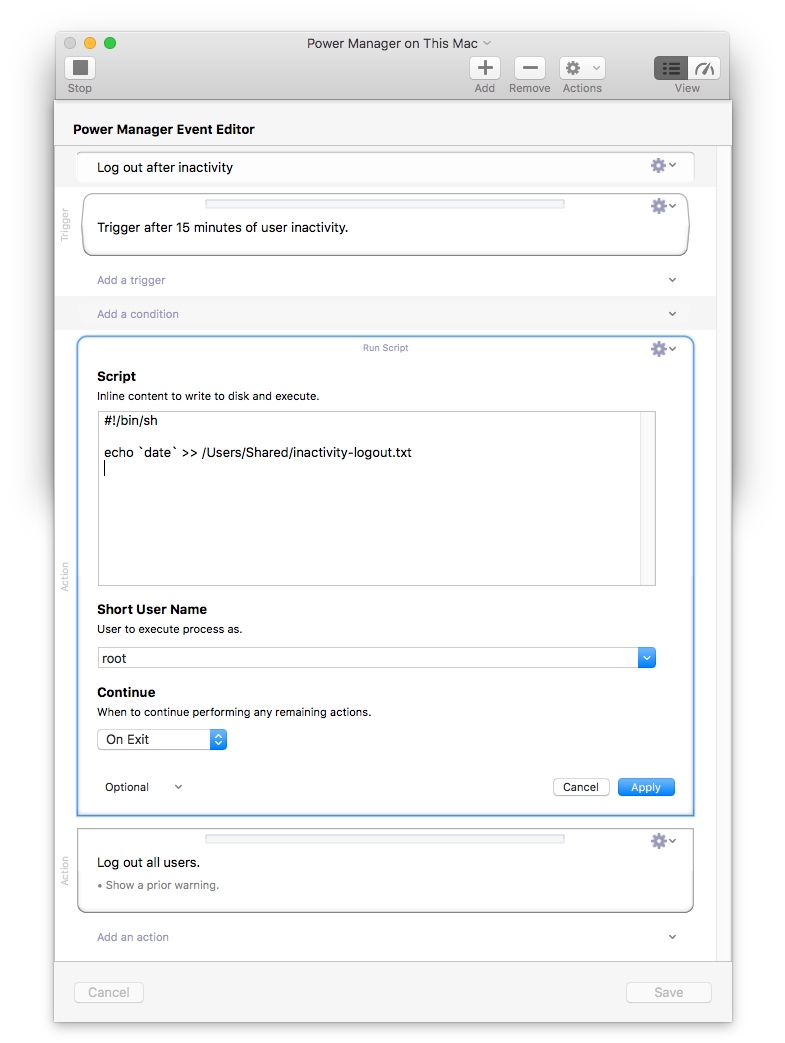Viewport: 785px width, 1043px height.
Task: Click the event name 'Log out after inactivity'
Action: pyautogui.click(x=165, y=168)
